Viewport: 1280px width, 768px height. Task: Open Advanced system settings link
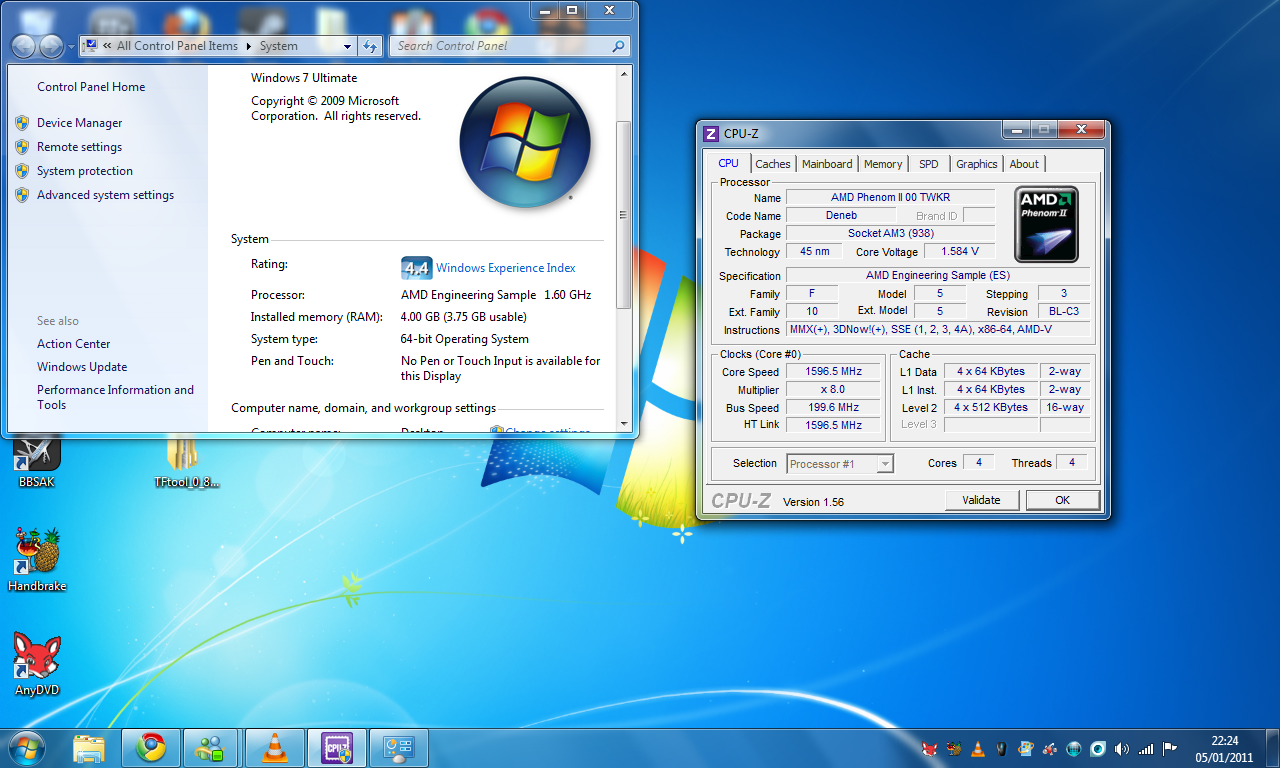(x=106, y=195)
